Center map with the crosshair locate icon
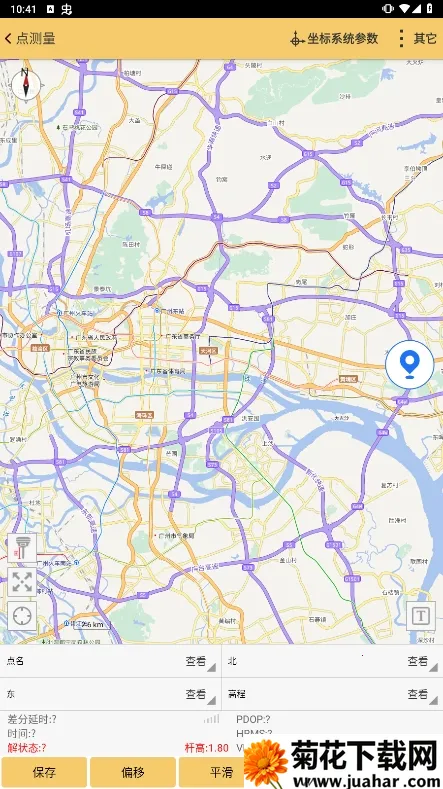Screen dimensions: 443x789 [22, 616]
